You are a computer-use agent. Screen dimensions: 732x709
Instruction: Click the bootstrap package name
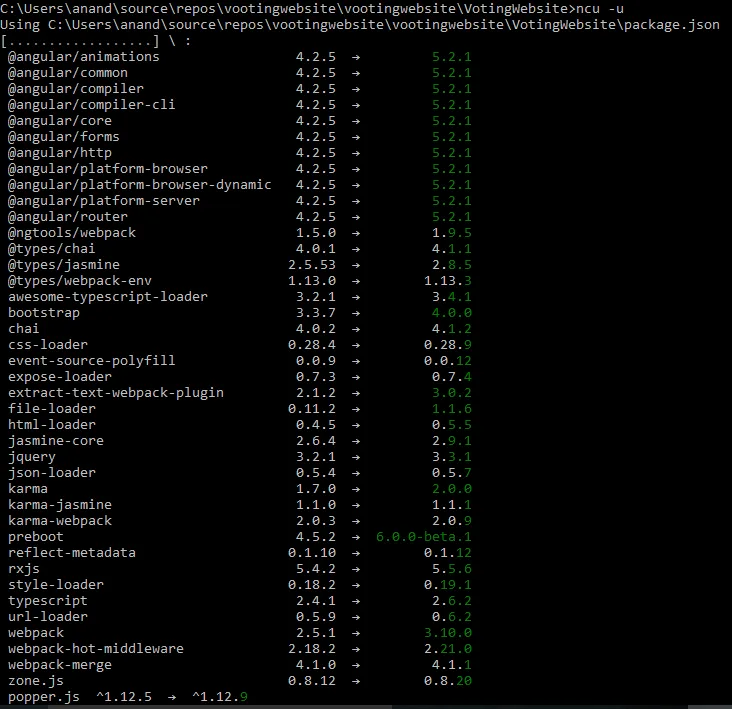44,313
